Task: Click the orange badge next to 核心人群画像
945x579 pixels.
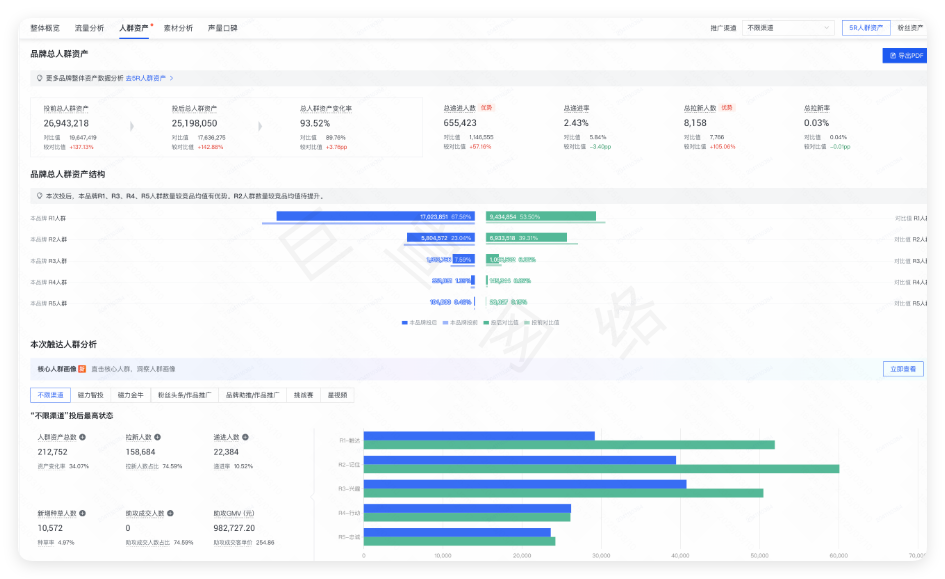Action: pyautogui.click(x=82, y=369)
